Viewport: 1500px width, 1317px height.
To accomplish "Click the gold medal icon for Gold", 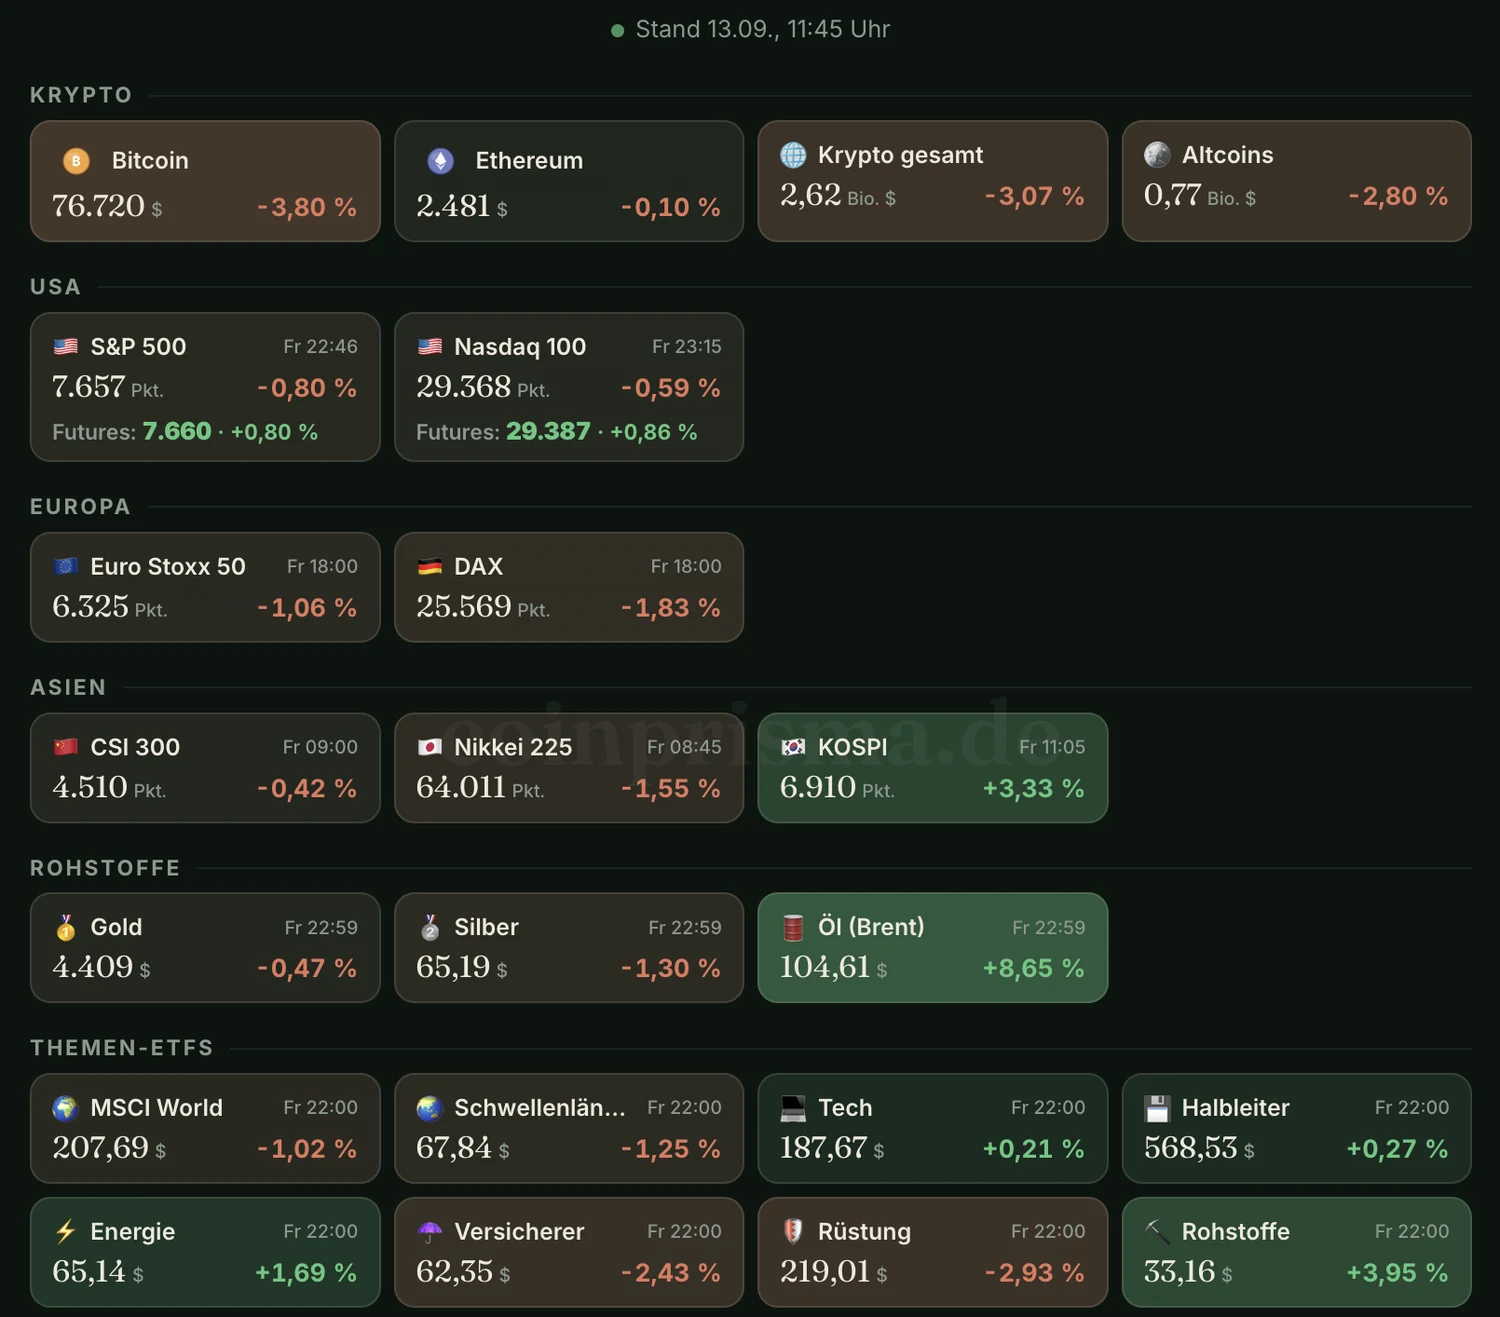I will [66, 928].
